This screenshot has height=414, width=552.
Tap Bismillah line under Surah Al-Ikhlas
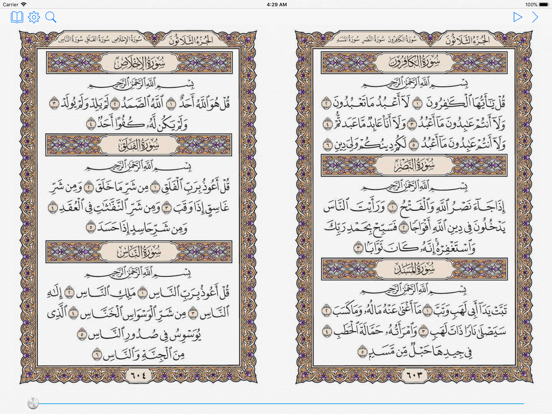[x=140, y=84]
